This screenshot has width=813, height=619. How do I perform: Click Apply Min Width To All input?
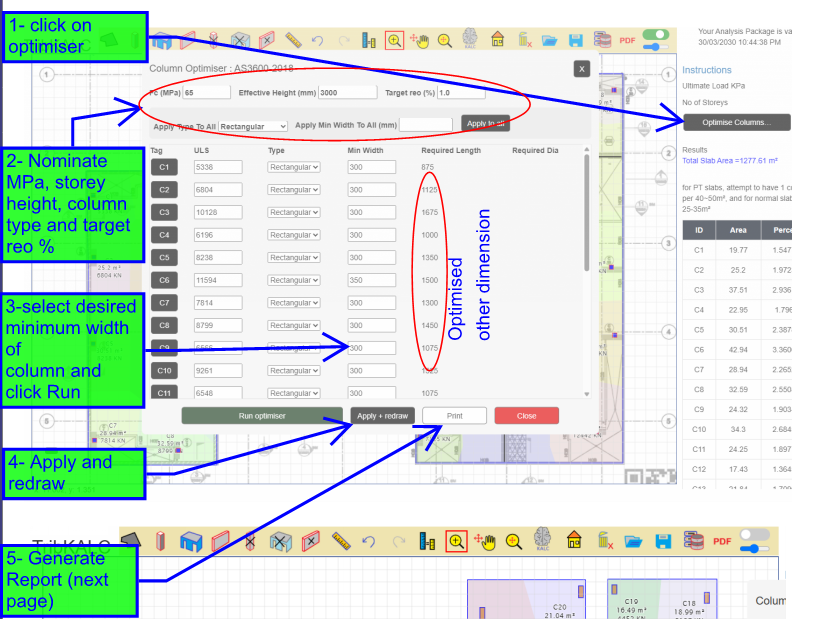click(x=426, y=125)
